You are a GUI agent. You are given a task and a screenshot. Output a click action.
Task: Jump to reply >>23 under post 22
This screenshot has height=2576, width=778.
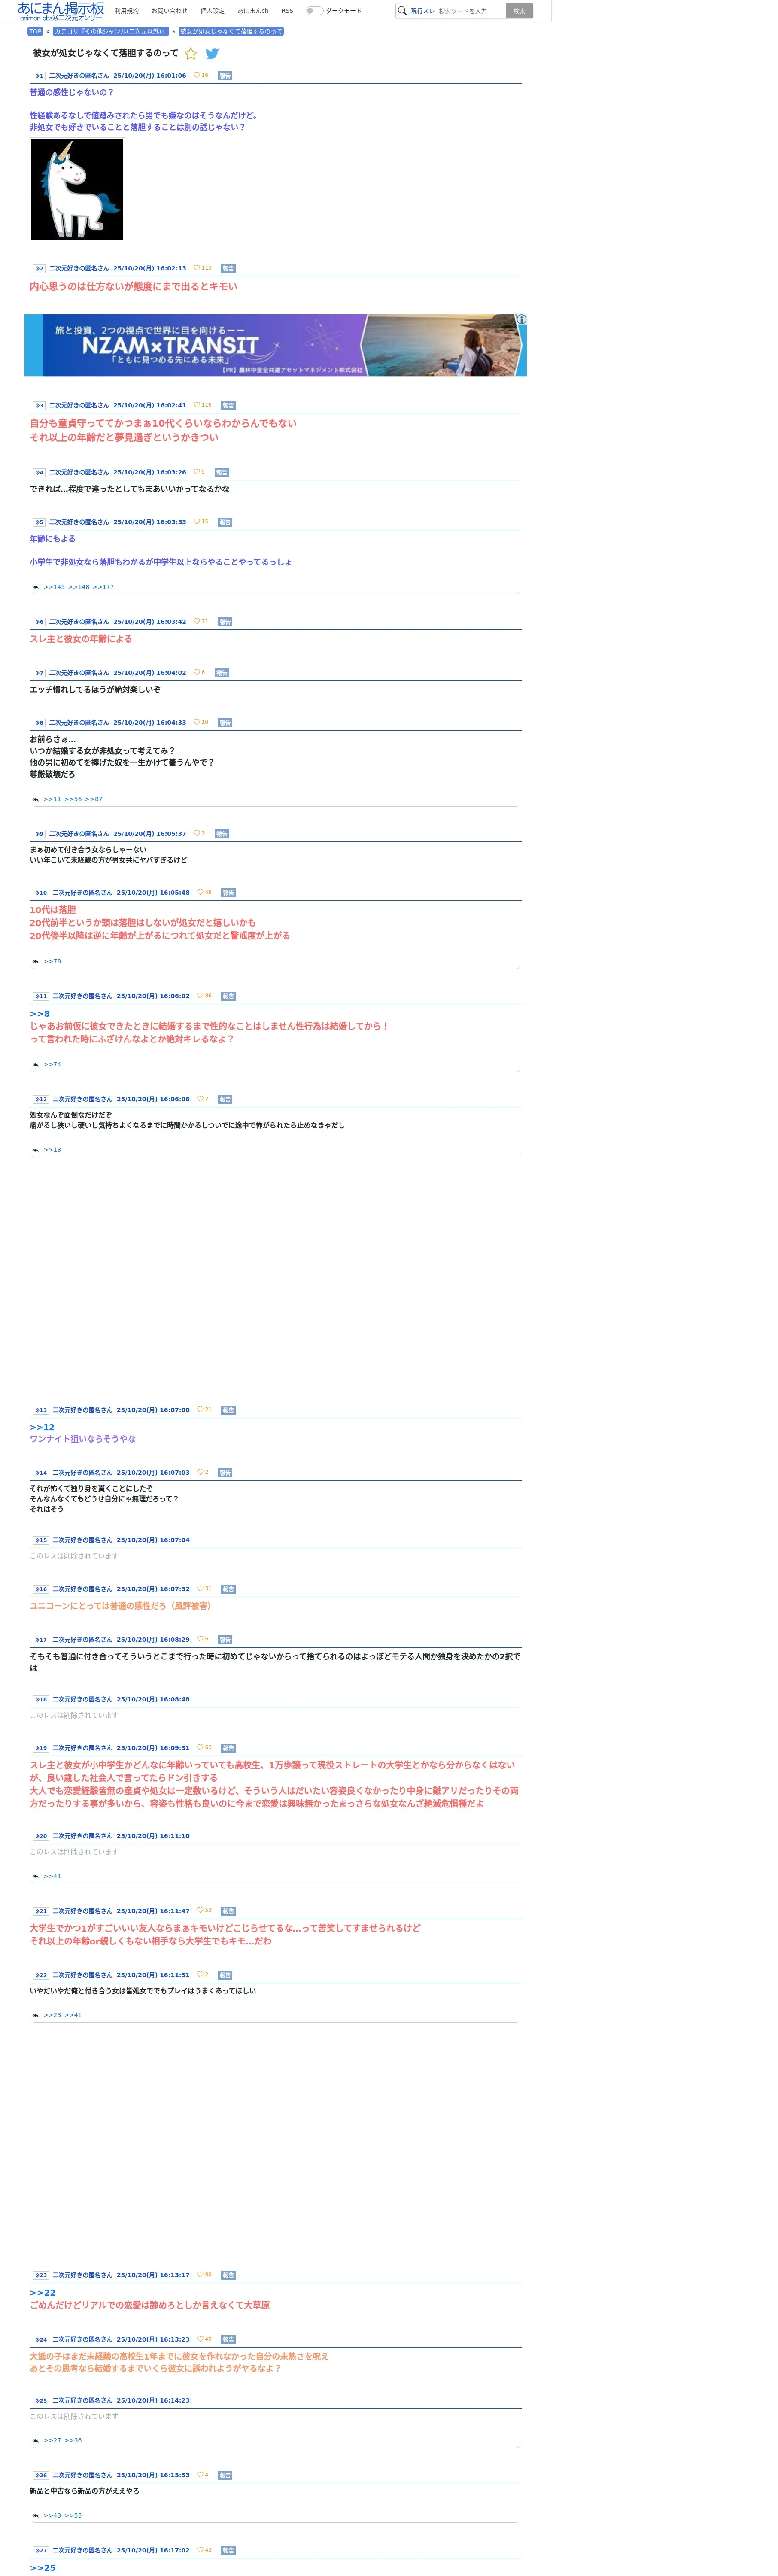pos(52,2015)
